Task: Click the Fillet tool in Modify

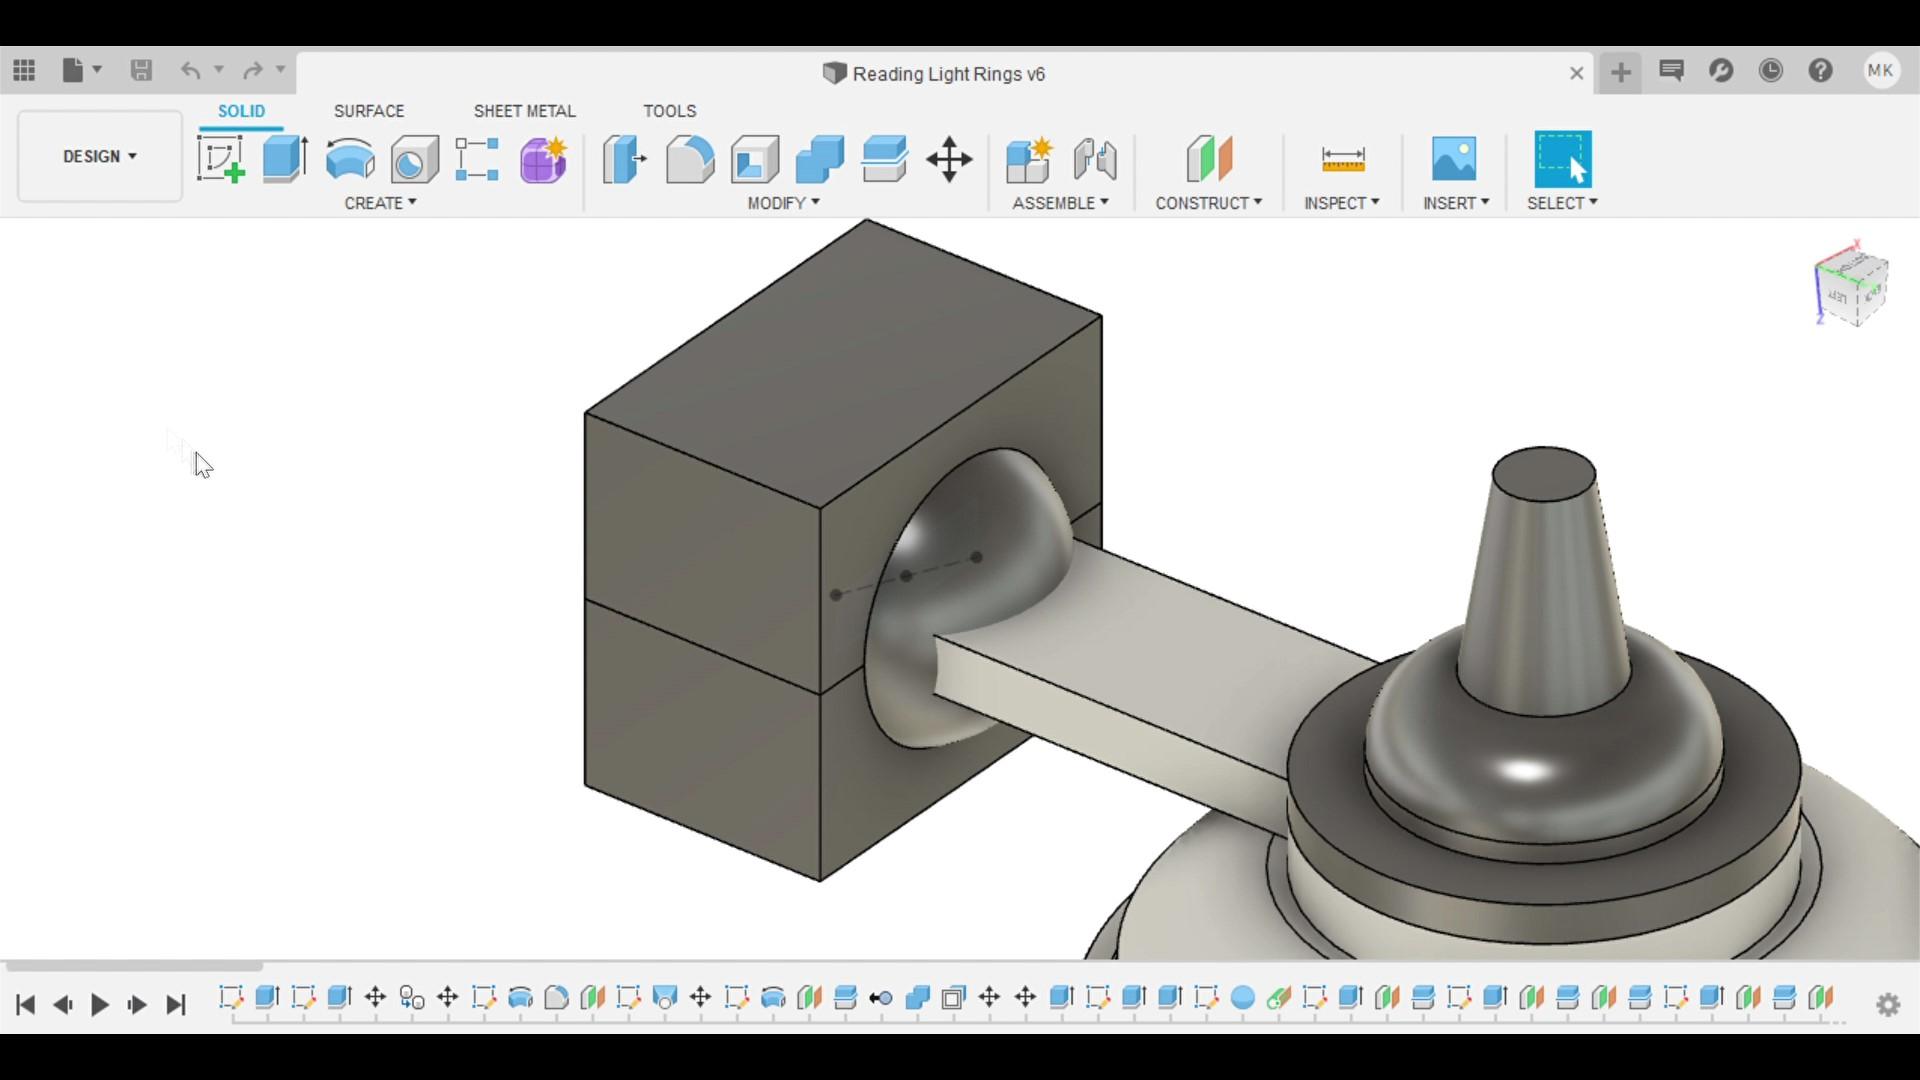Action: [690, 159]
